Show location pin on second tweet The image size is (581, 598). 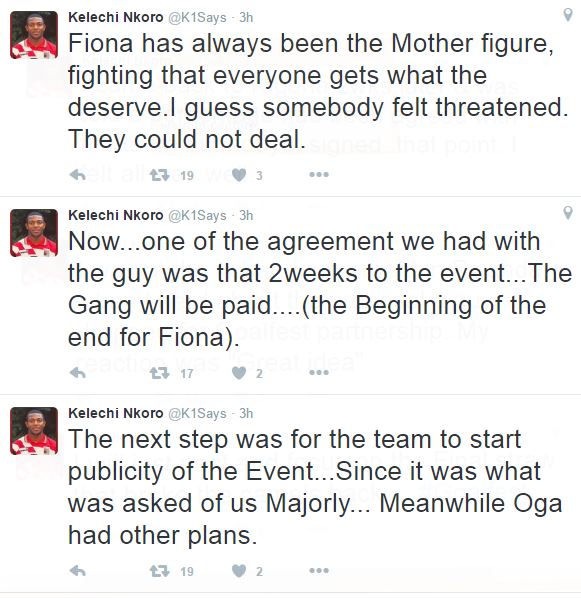tap(568, 212)
